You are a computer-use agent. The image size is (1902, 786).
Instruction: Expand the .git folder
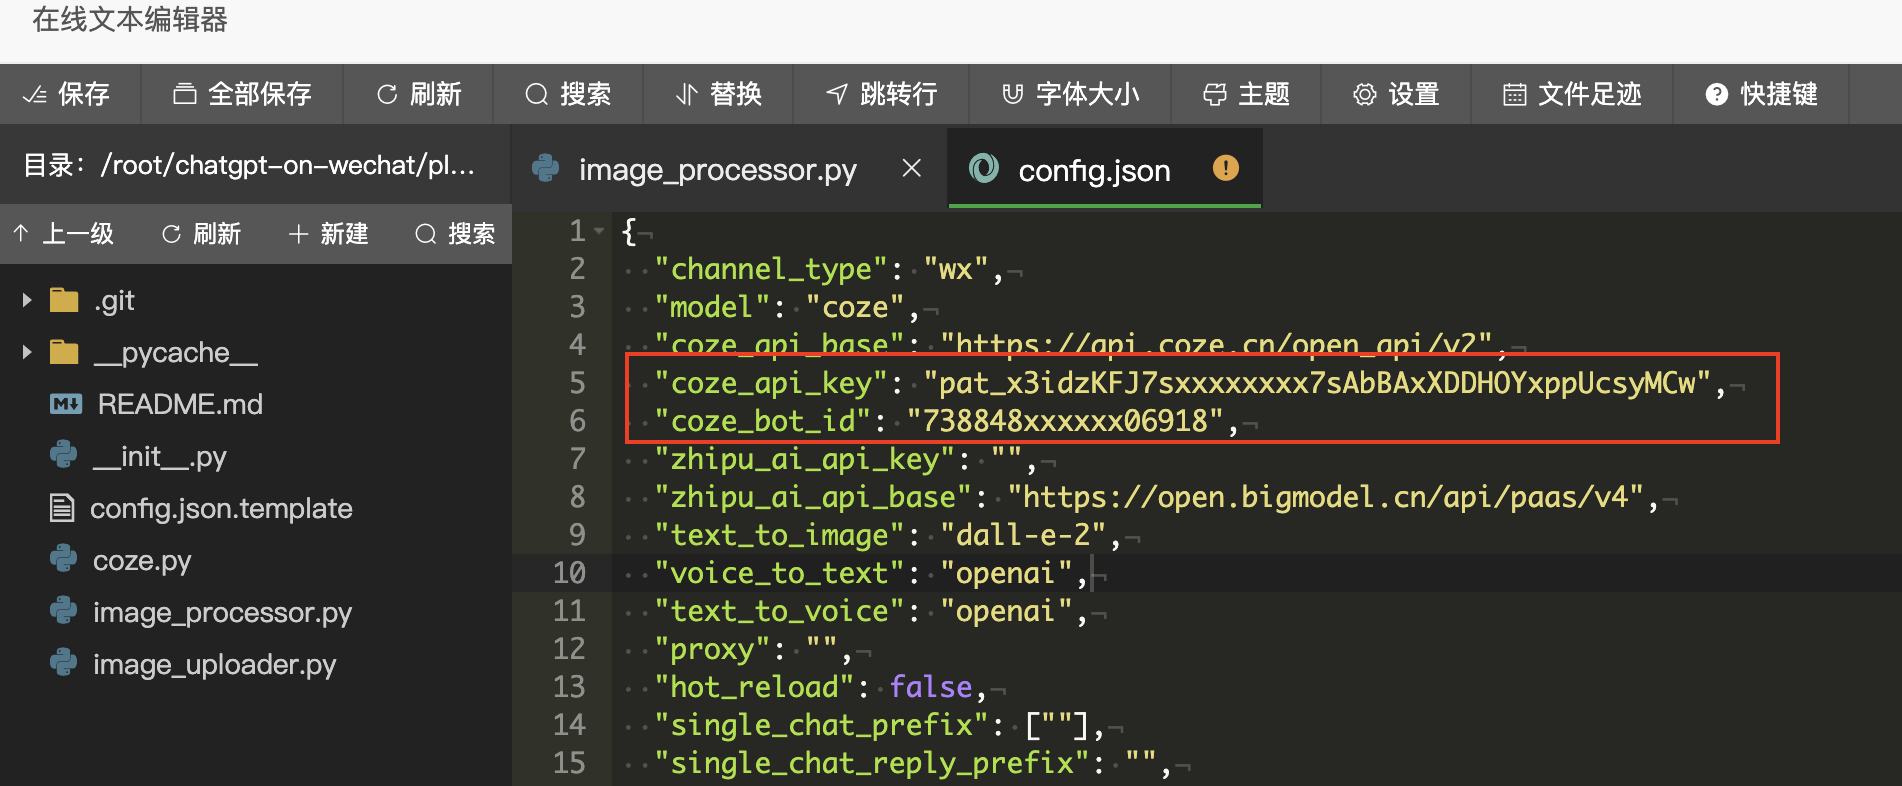pos(27,300)
